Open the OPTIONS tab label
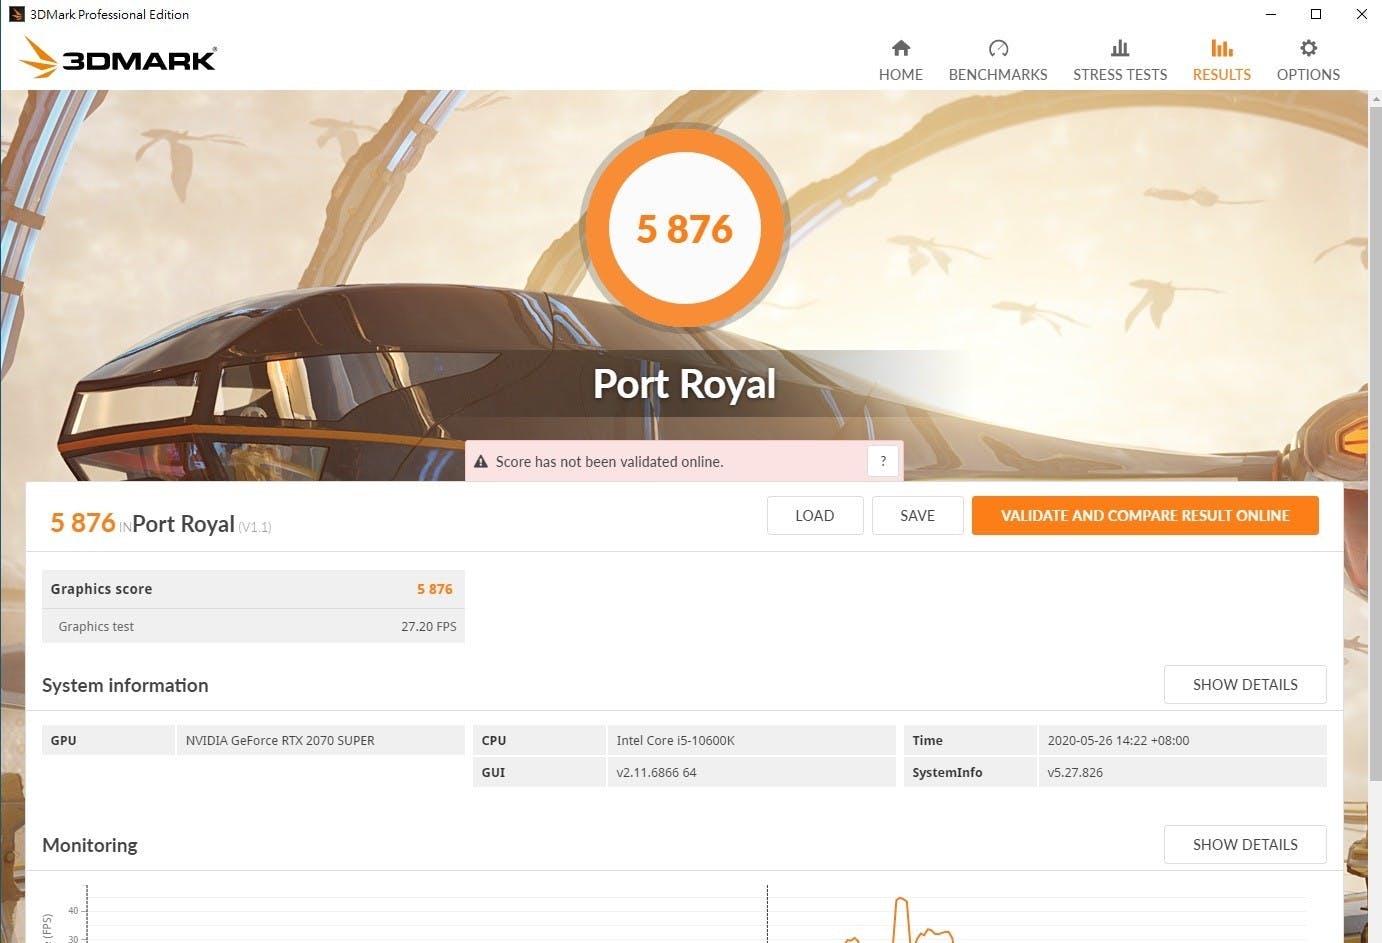Viewport: 1382px width, 943px height. tap(1308, 74)
